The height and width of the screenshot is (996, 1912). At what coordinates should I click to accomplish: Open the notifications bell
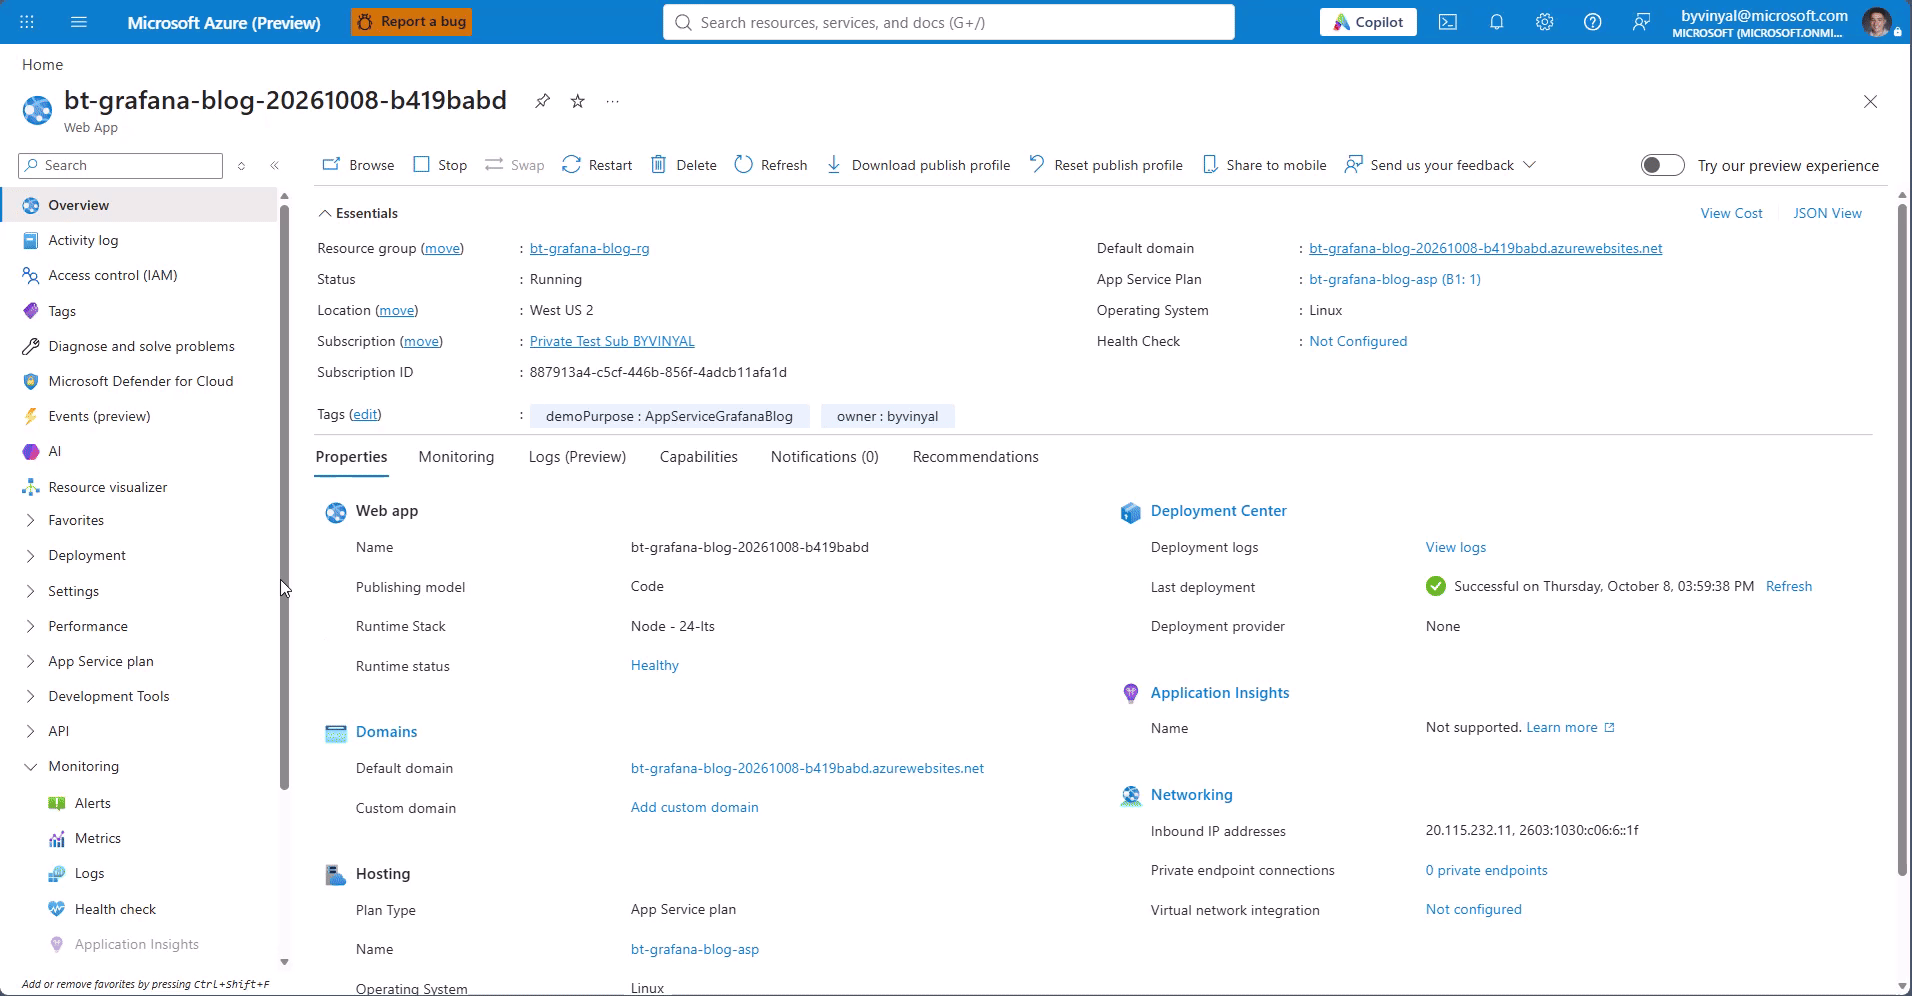[1496, 22]
